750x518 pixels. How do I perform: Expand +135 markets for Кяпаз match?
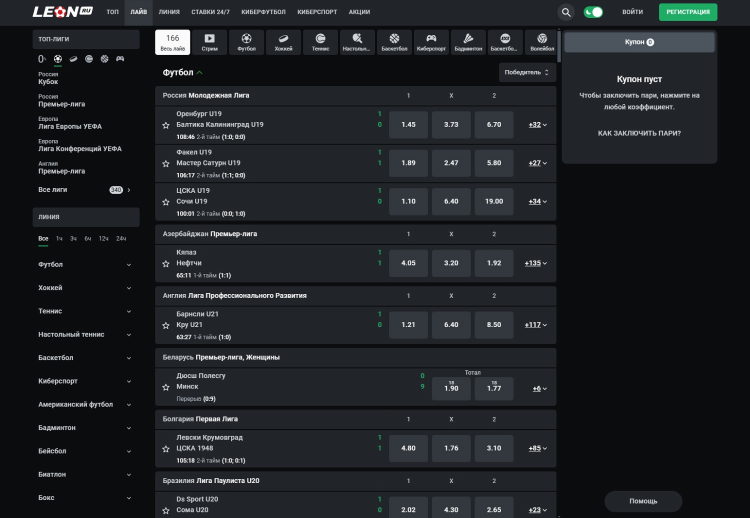[536, 263]
